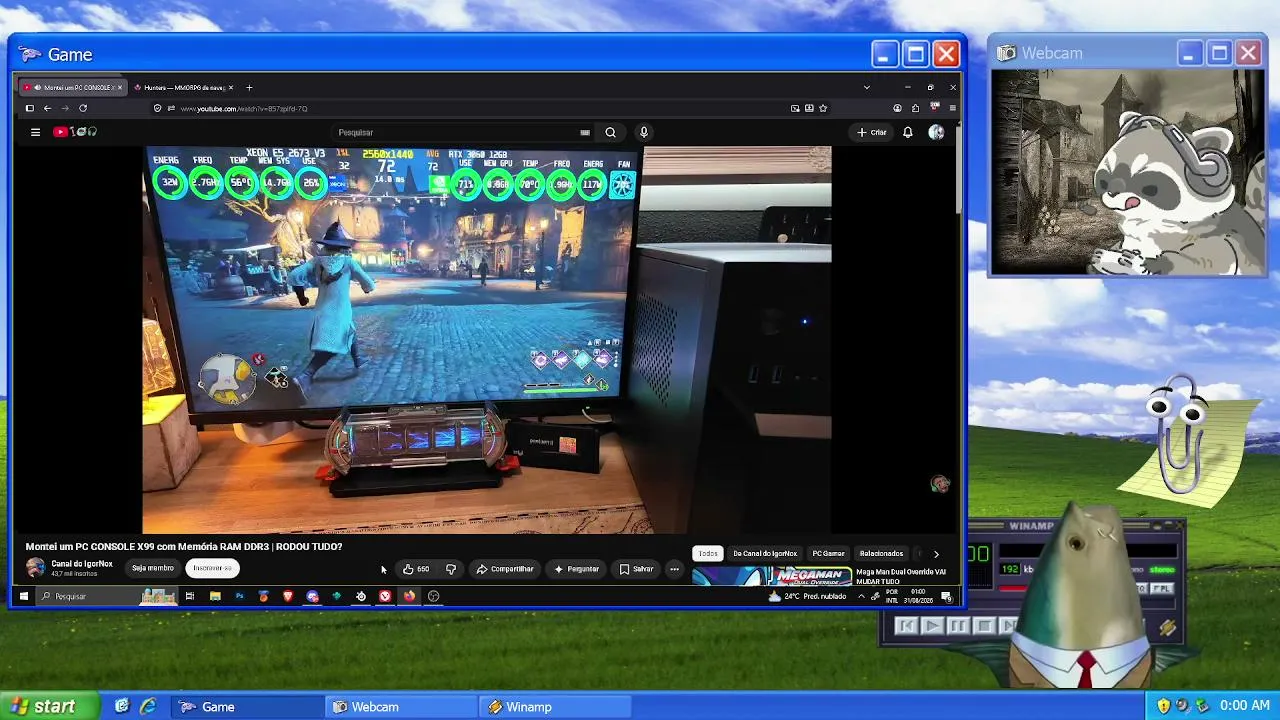Click the Salvar save button
The width and height of the screenshot is (1280, 720).
[x=636, y=569]
